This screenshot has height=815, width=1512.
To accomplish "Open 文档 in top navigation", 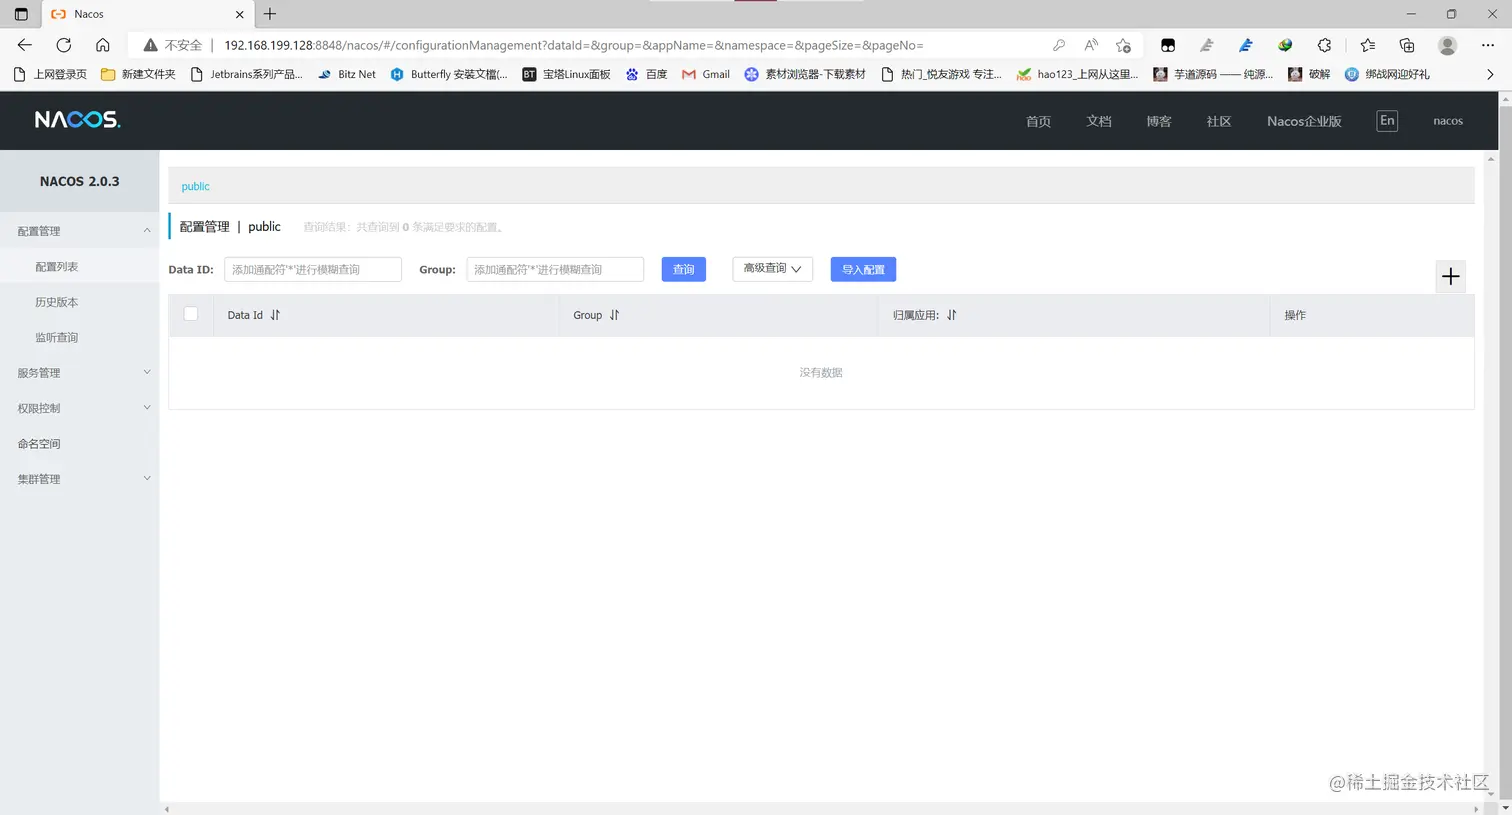I will click(x=1099, y=121).
